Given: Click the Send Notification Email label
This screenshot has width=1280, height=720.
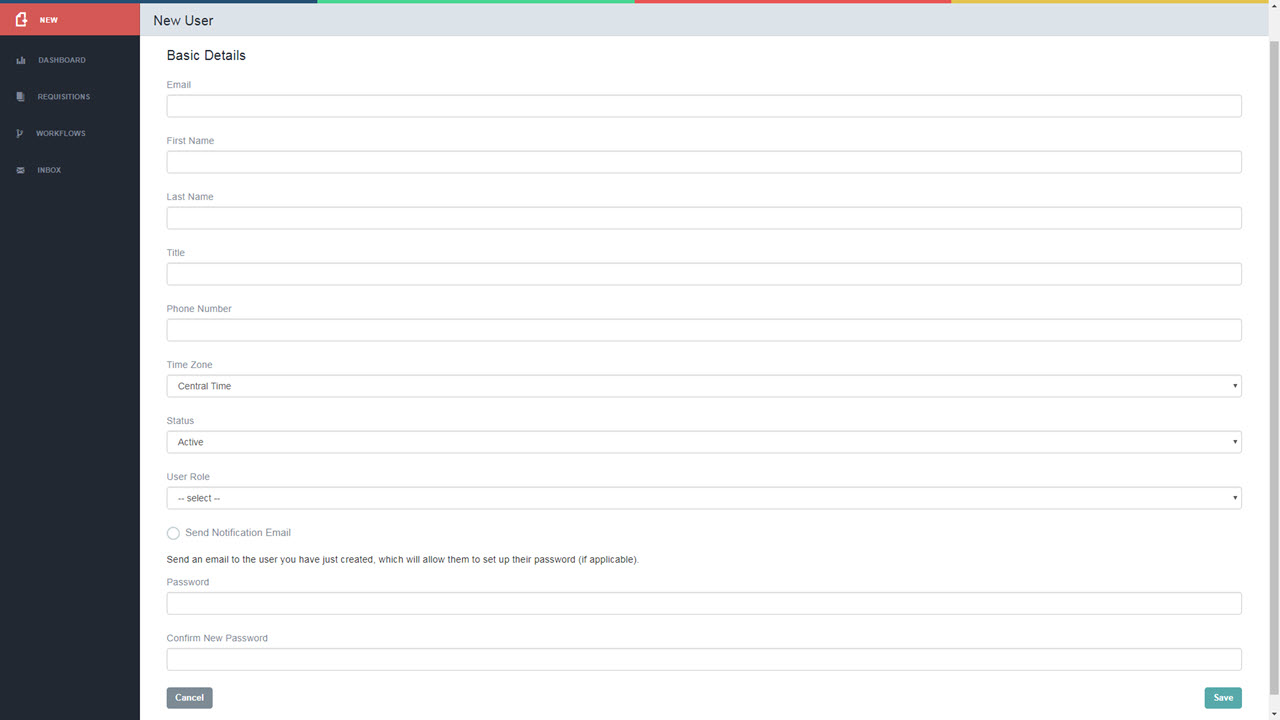Looking at the screenshot, I should point(238,533).
